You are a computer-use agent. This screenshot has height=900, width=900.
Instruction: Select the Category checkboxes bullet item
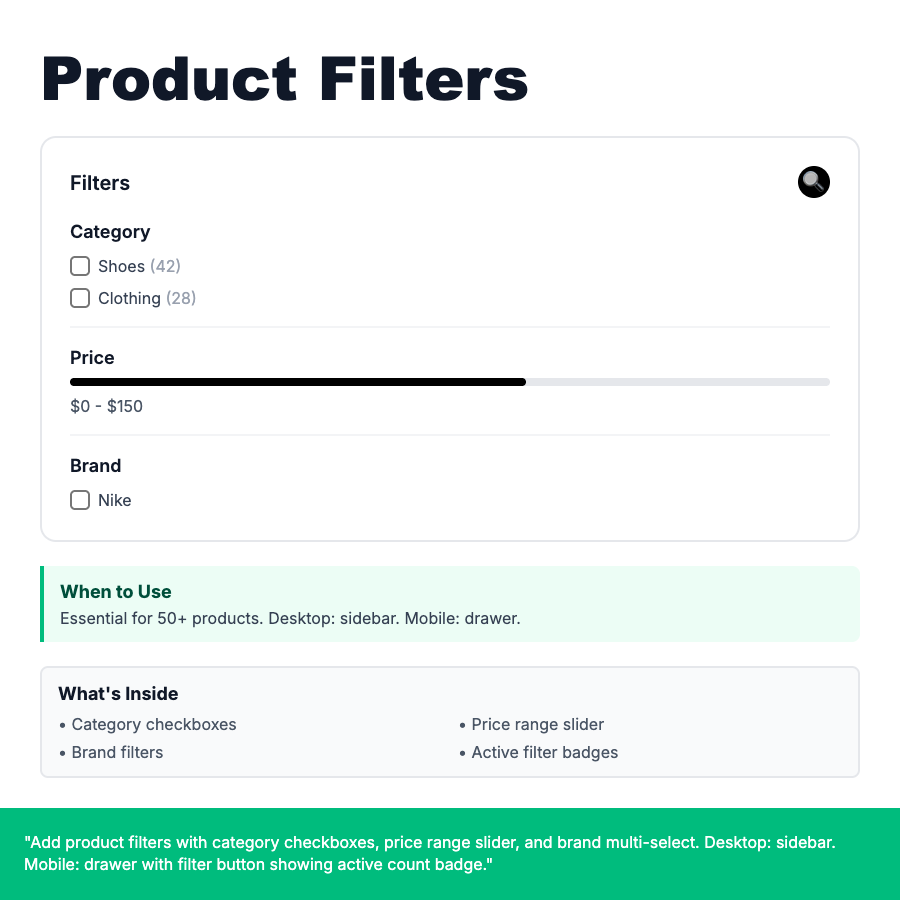(x=154, y=724)
